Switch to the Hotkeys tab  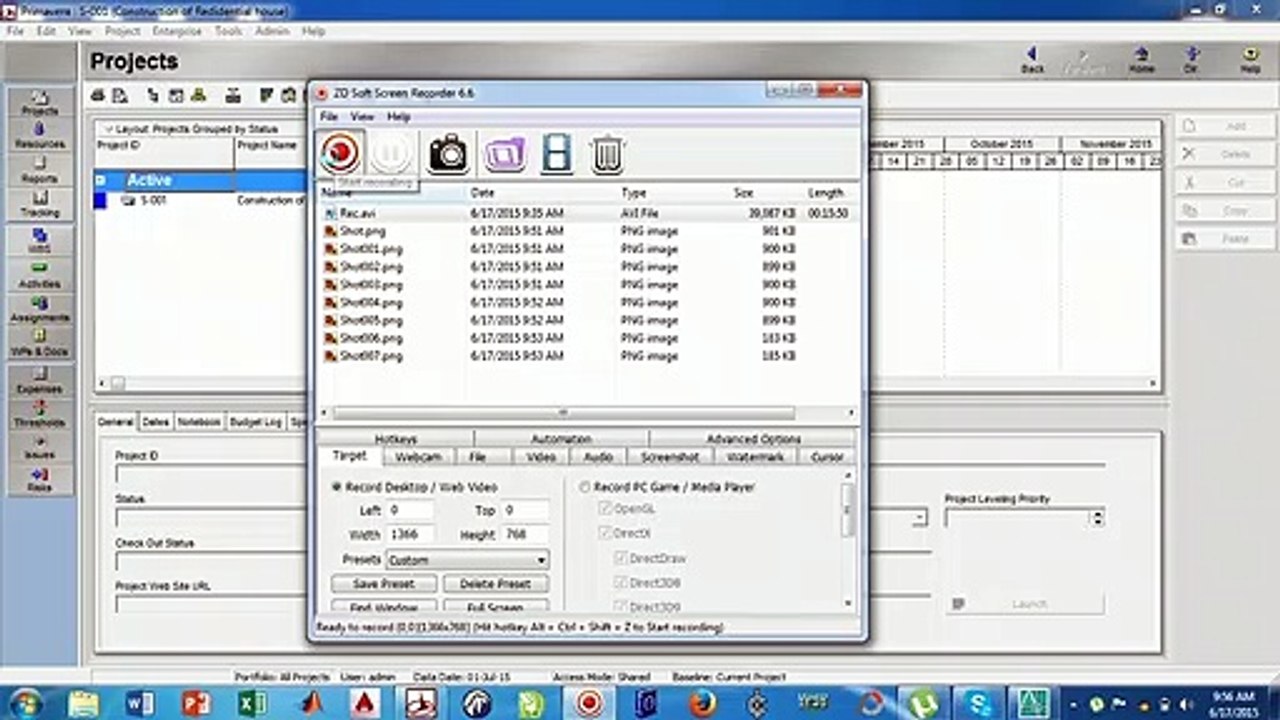click(x=396, y=439)
